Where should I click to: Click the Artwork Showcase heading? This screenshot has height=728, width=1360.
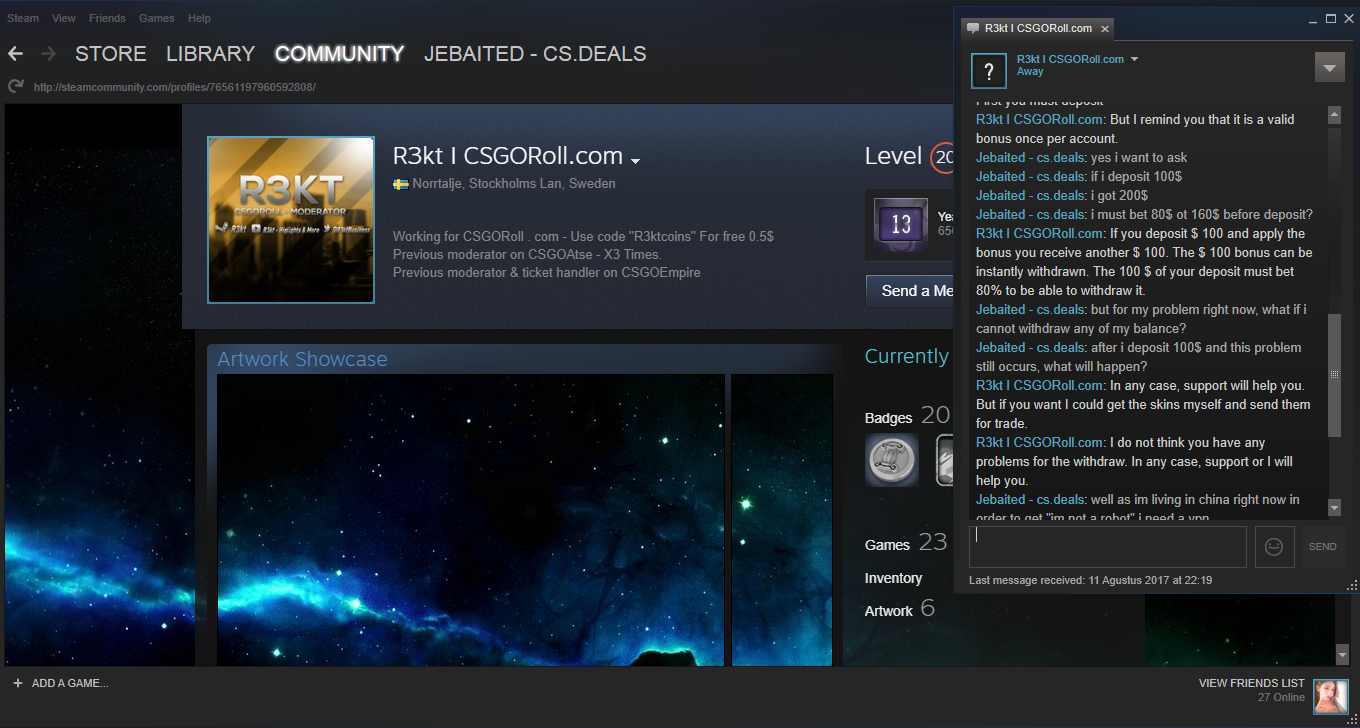click(302, 359)
